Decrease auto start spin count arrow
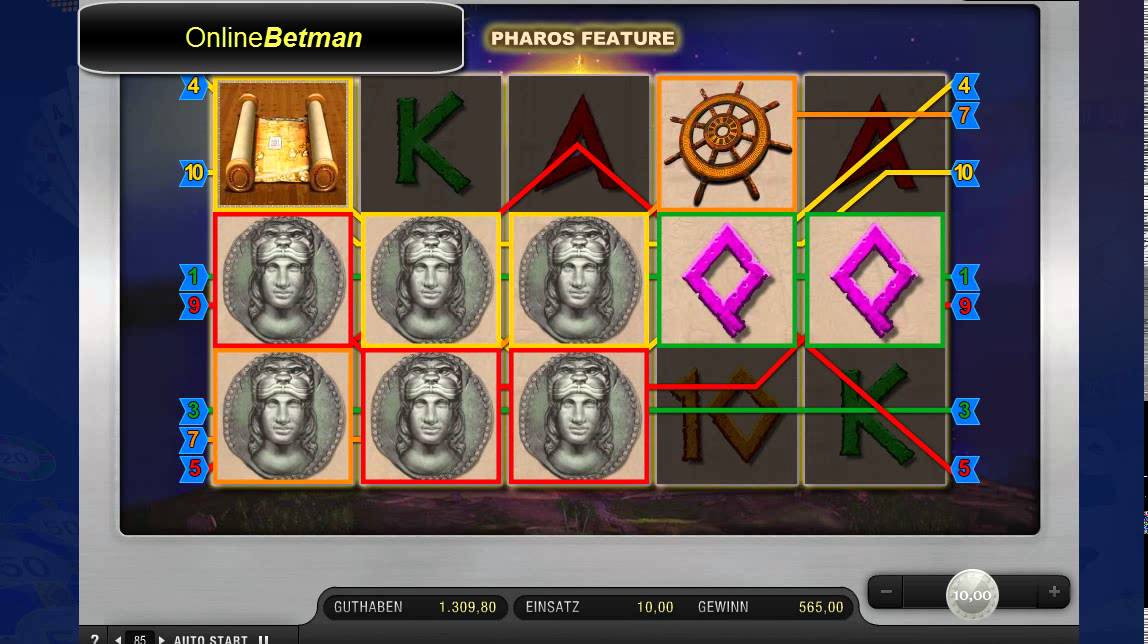 coord(118,640)
